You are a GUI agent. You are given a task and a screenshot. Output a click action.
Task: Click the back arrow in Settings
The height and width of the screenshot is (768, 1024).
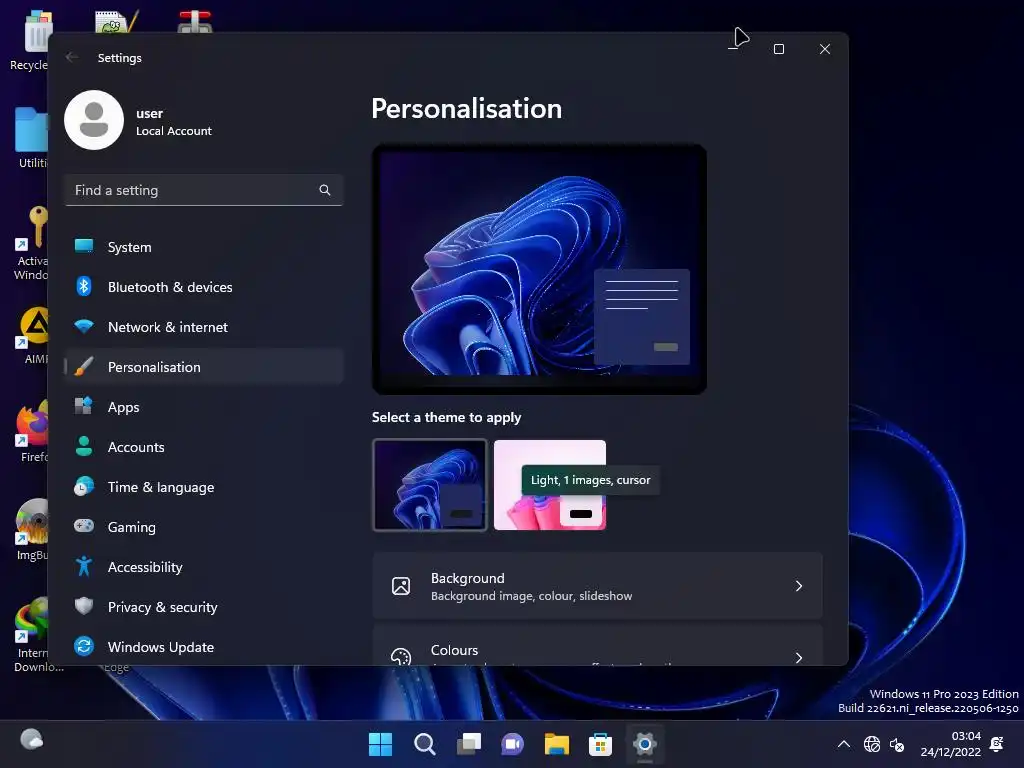pyautogui.click(x=72, y=57)
